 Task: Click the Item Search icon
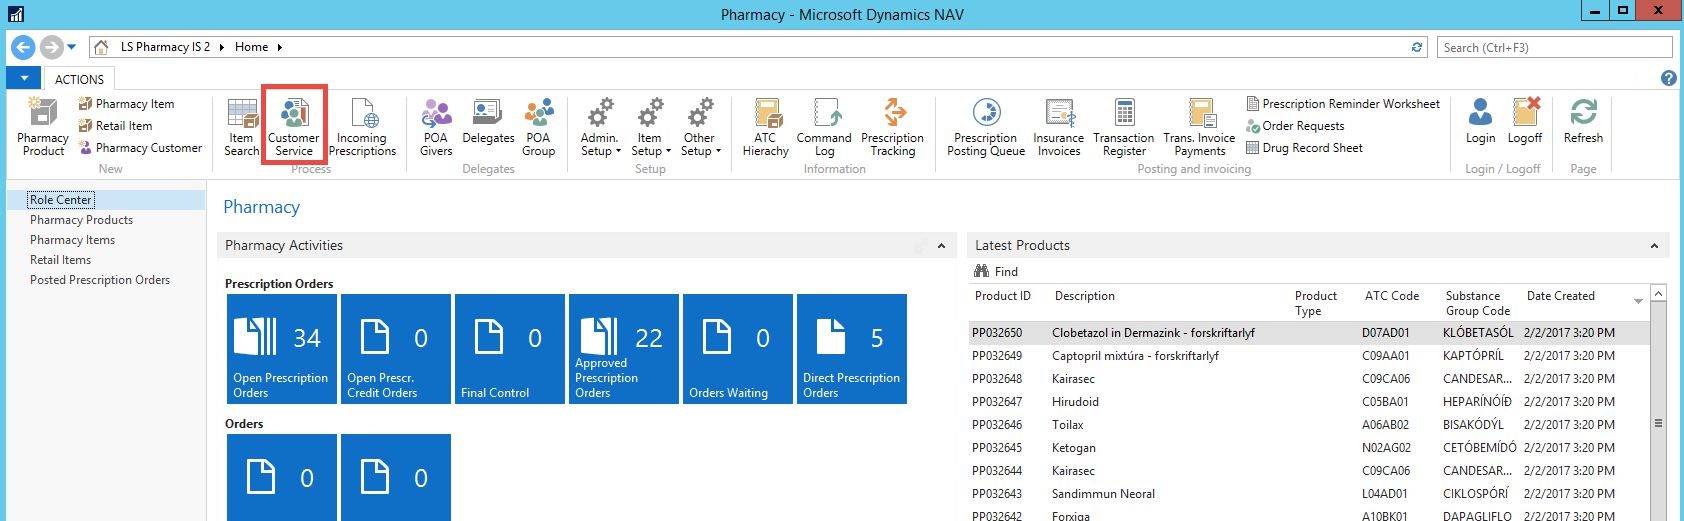[x=242, y=127]
